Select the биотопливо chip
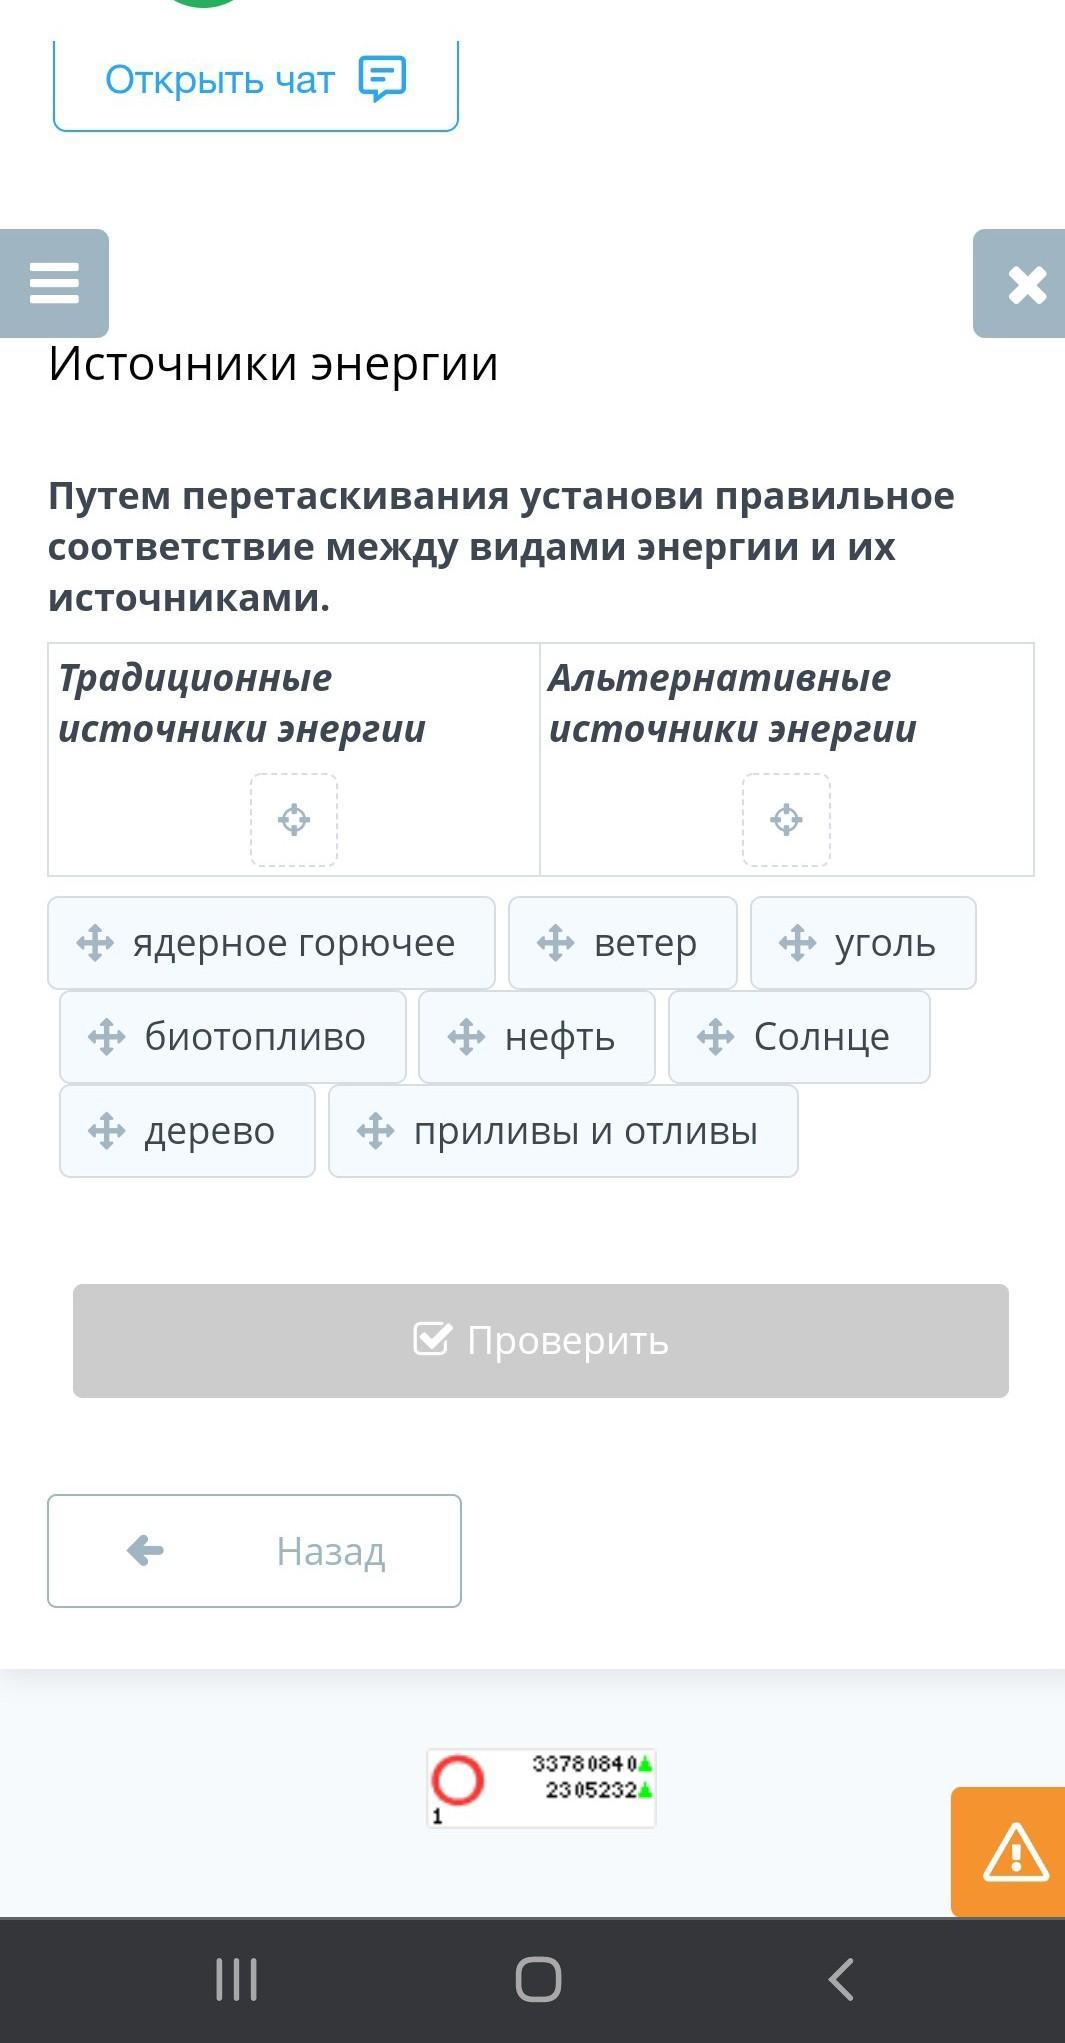This screenshot has width=1065, height=2043. 234,1037
